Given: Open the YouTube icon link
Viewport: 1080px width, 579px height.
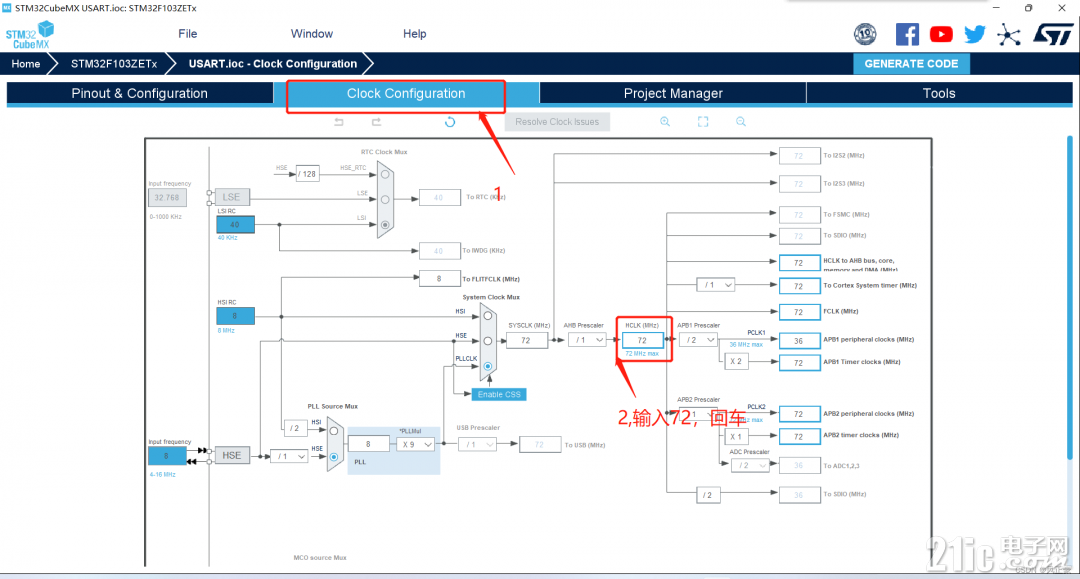Looking at the screenshot, I should tap(941, 34).
